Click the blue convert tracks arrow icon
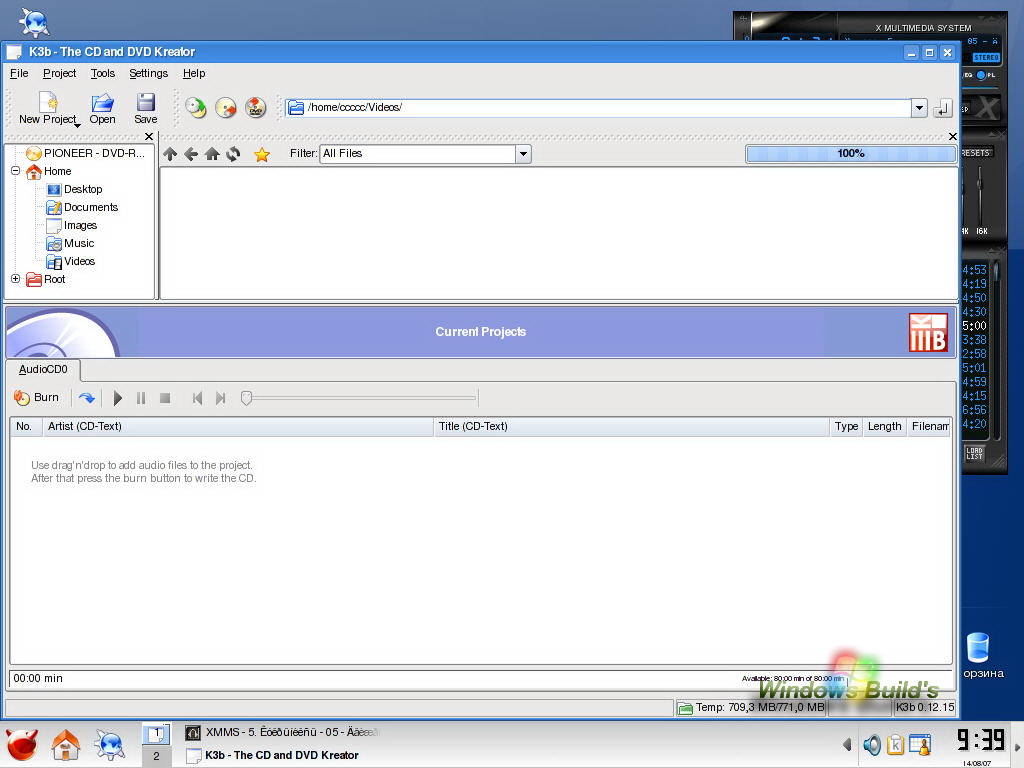 [86, 398]
